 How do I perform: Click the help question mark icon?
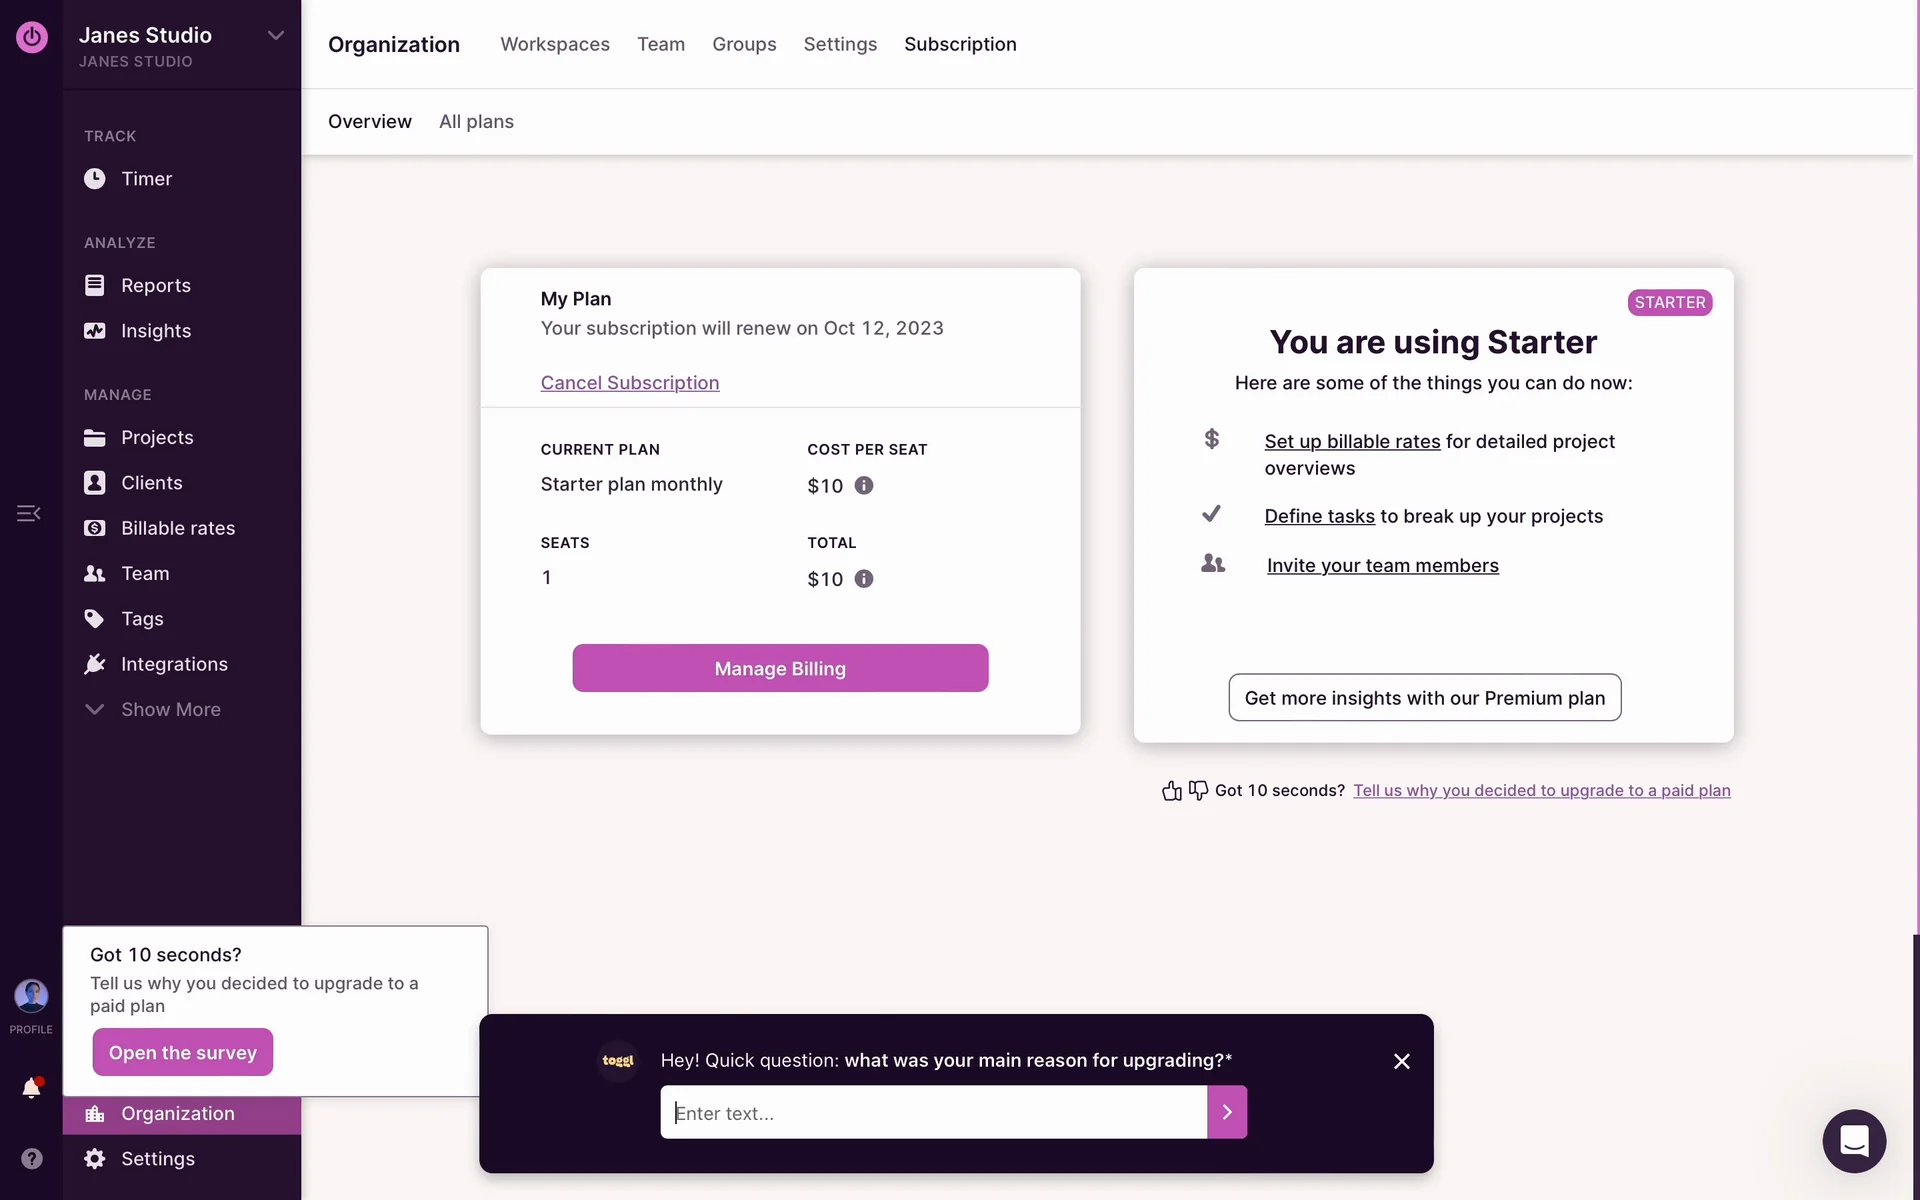(32, 1158)
